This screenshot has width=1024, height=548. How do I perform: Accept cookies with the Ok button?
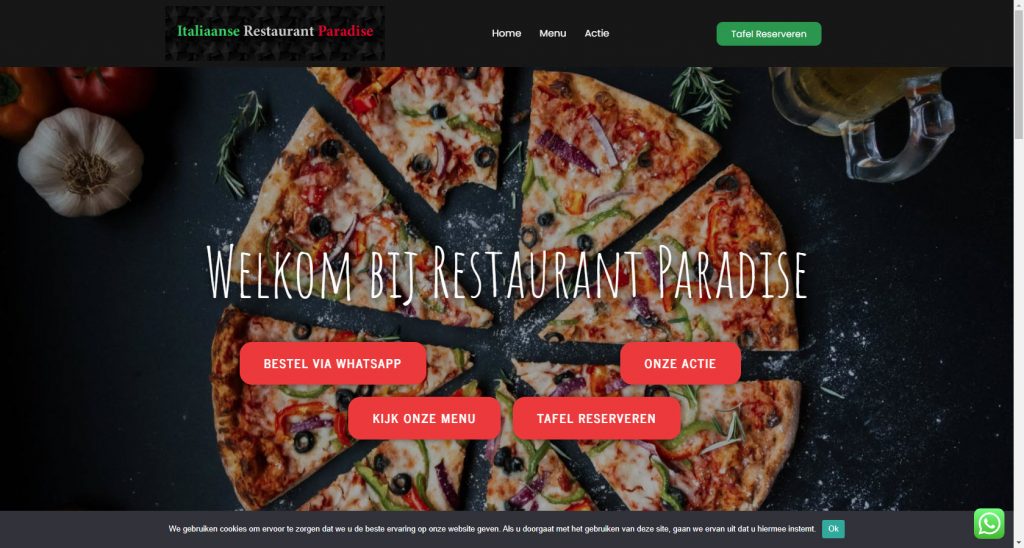point(833,528)
